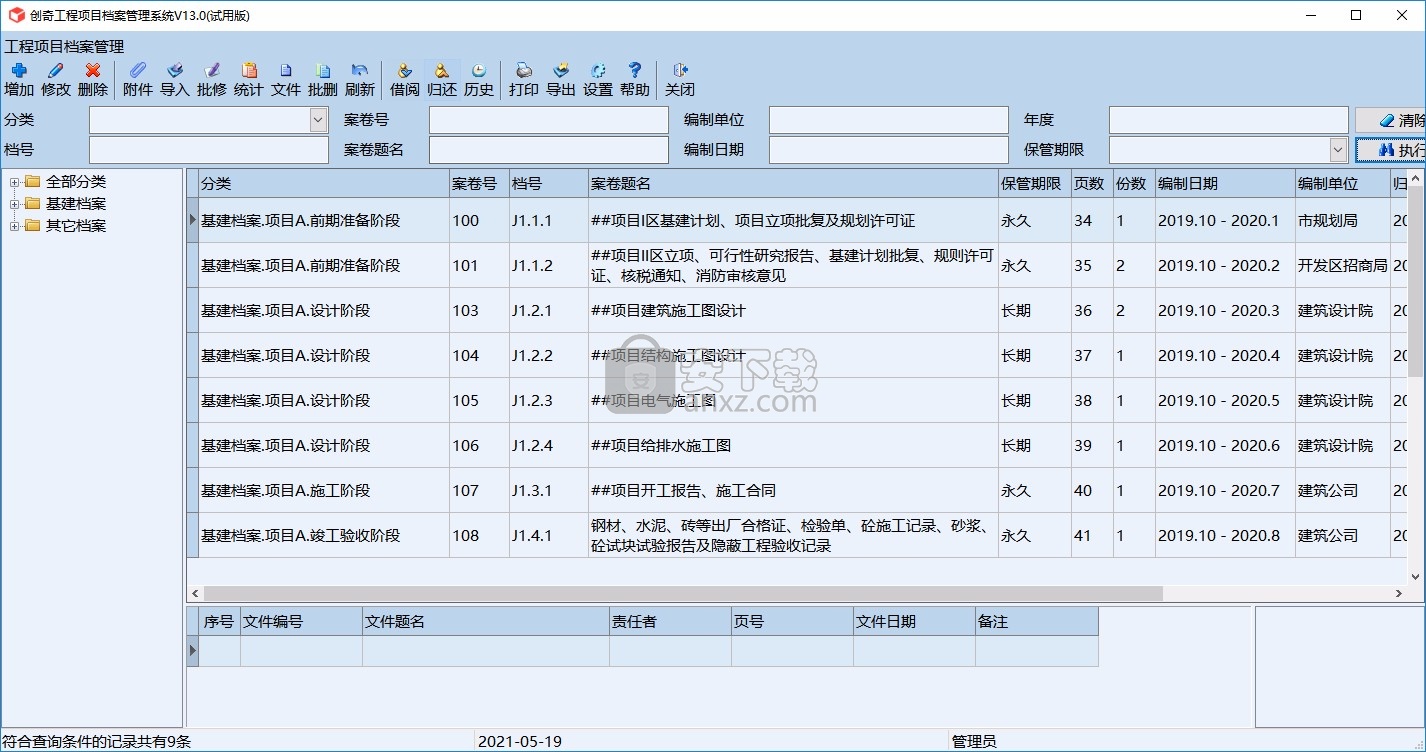1426x752 pixels.
Task: Click the down arrow of vertical scrollbar
Action: coord(1416,576)
